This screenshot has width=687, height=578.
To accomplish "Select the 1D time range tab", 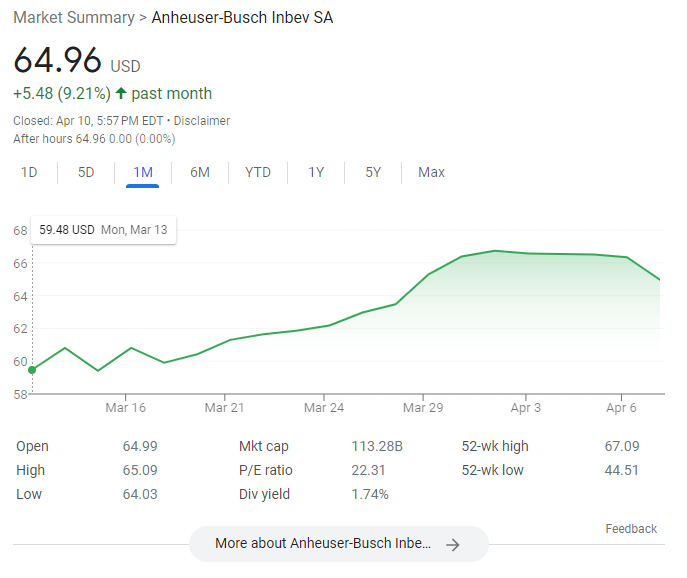I will [x=29, y=172].
